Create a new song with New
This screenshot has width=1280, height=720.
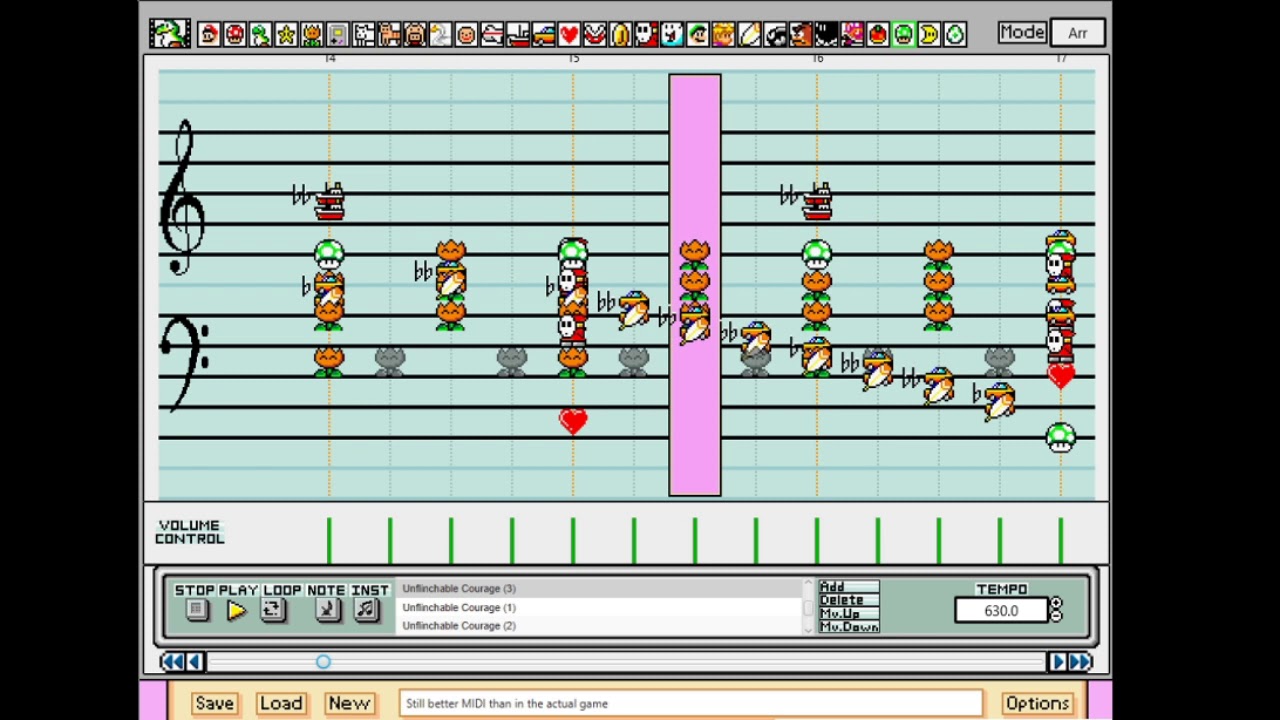coord(349,703)
